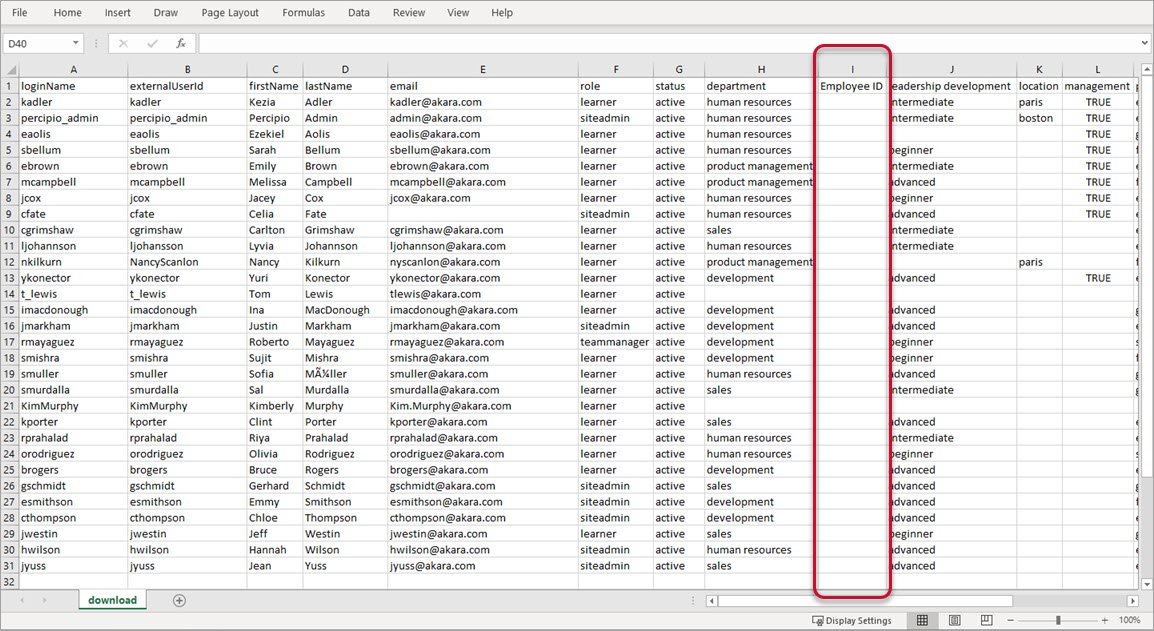The width and height of the screenshot is (1154, 631).
Task: Select the download sheet tab
Action: click(112, 600)
